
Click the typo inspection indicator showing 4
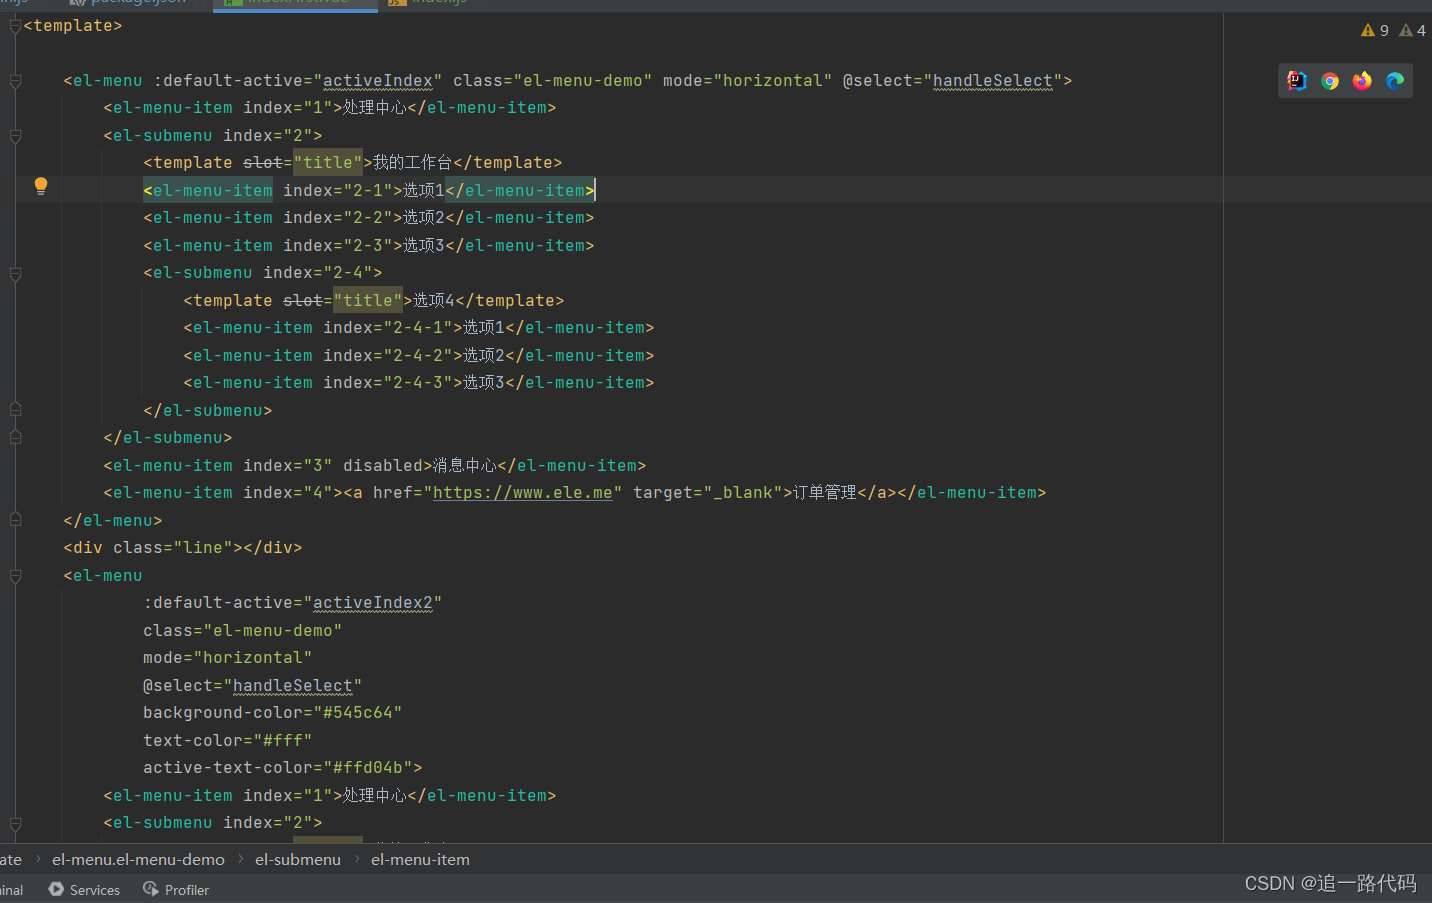point(1411,30)
